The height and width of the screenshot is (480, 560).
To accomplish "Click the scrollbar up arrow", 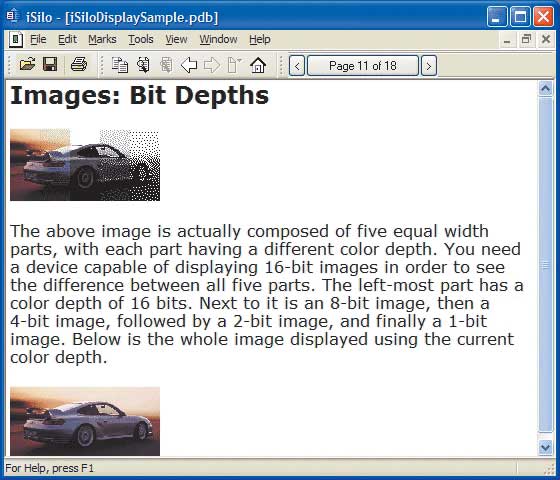I will click(x=545, y=88).
